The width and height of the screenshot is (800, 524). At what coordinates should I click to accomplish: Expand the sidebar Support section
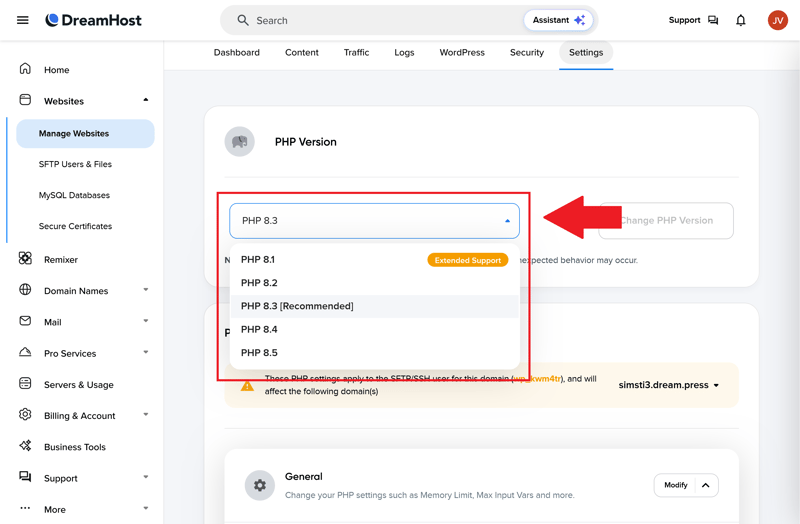(146, 477)
